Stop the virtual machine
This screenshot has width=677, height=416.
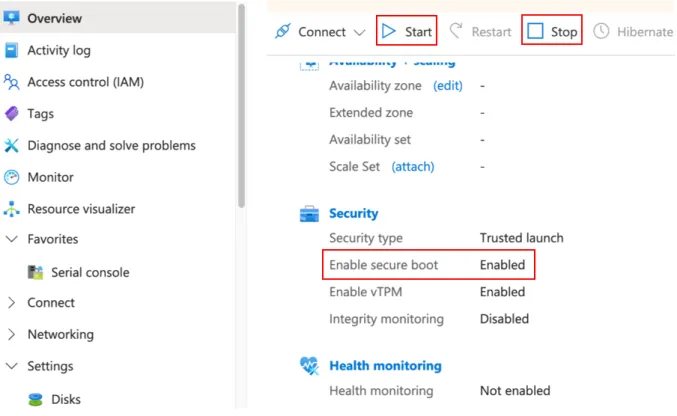click(x=551, y=31)
